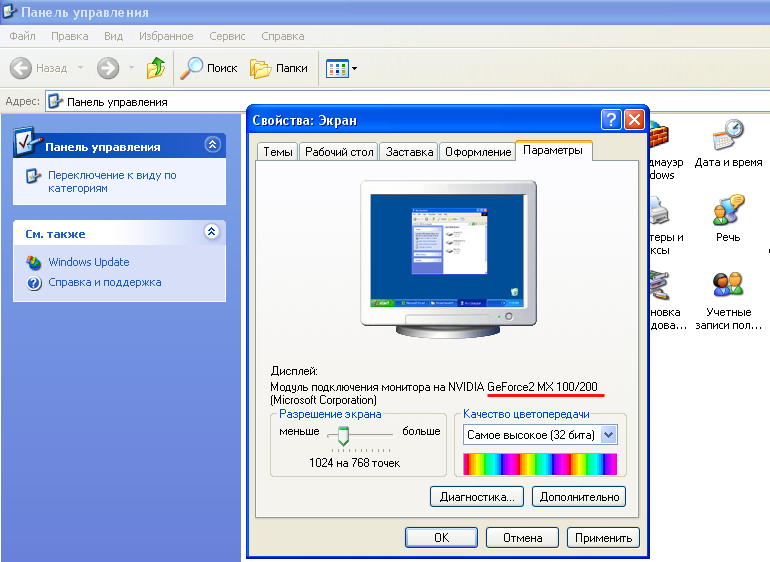Go up one folder level icon
The image size is (770, 562).
156,68
